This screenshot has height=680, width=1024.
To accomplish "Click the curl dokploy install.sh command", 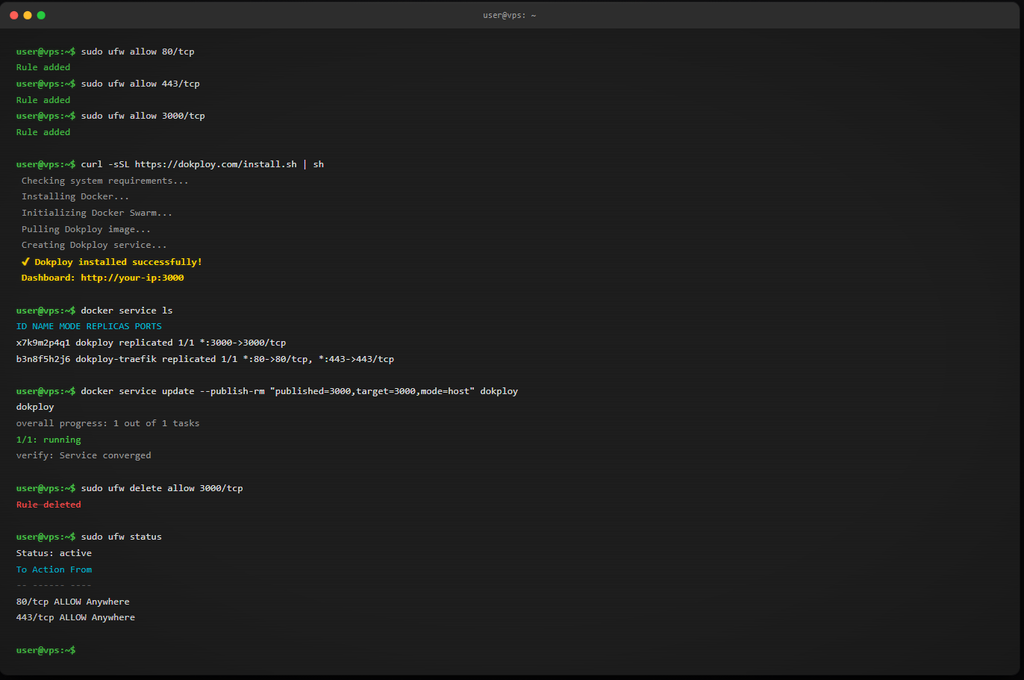I will [x=202, y=164].
